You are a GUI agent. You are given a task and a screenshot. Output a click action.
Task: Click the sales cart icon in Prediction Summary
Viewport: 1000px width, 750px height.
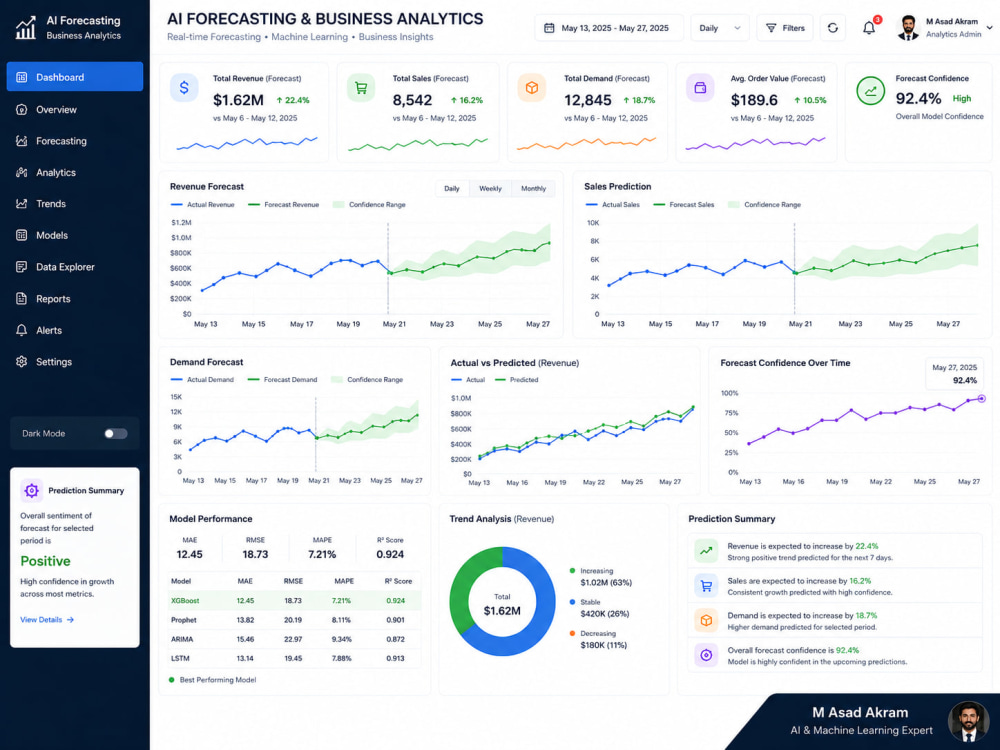coord(706,585)
